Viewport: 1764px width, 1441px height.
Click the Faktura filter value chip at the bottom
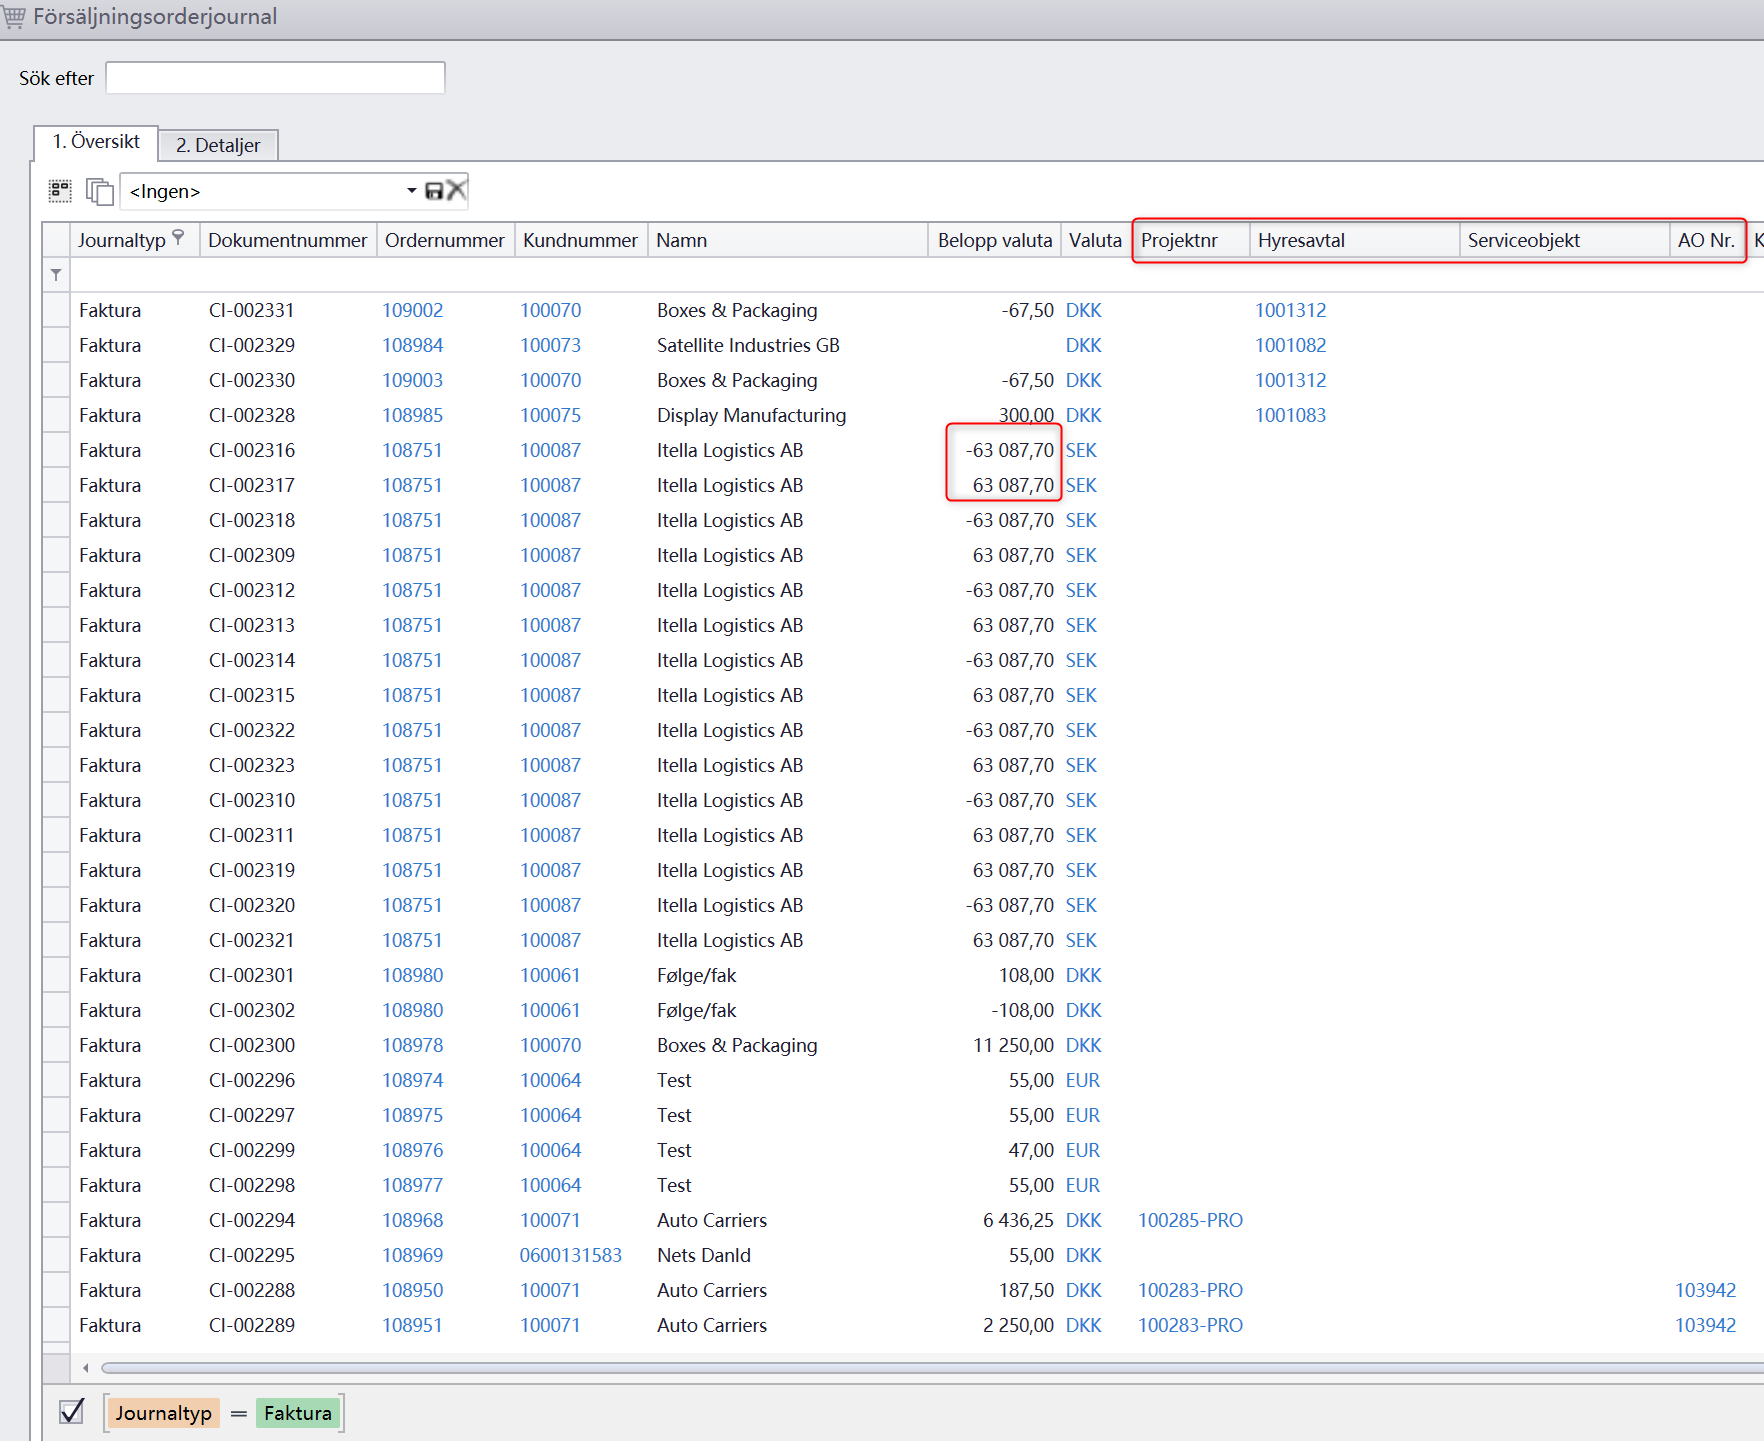(x=297, y=1413)
